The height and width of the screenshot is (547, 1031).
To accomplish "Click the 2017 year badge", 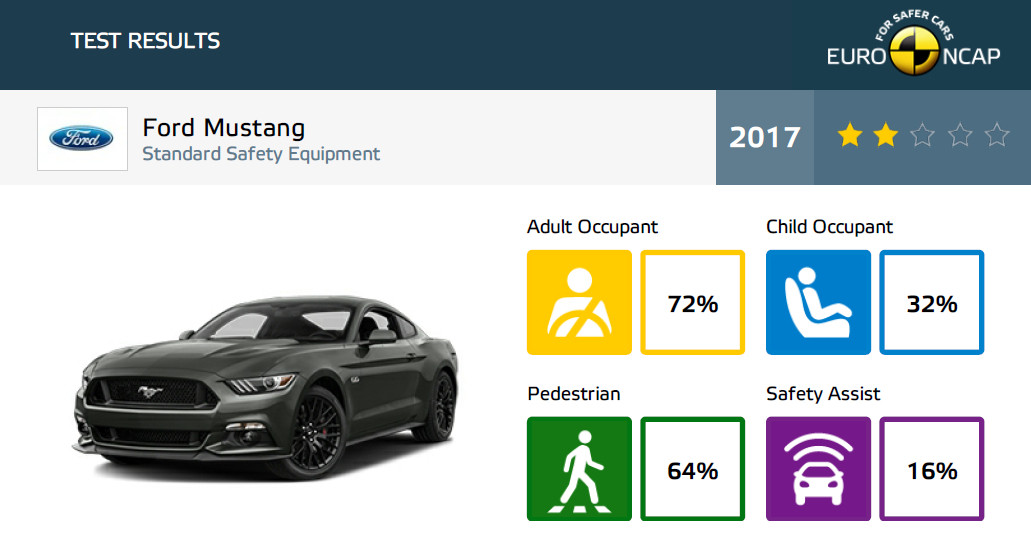I will 765,137.
